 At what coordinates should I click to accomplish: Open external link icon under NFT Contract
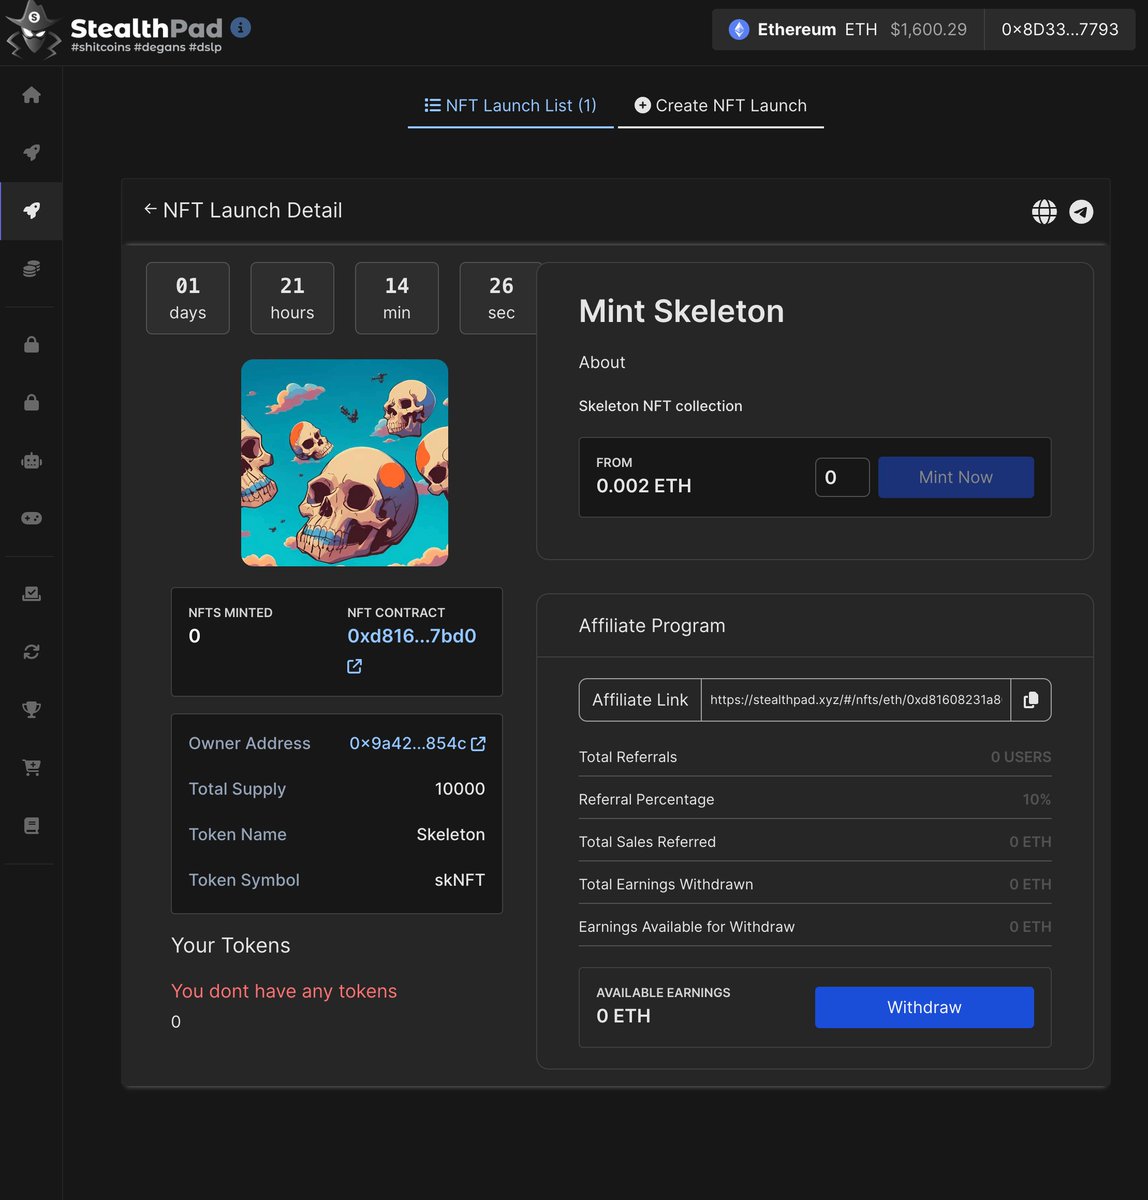coord(355,666)
